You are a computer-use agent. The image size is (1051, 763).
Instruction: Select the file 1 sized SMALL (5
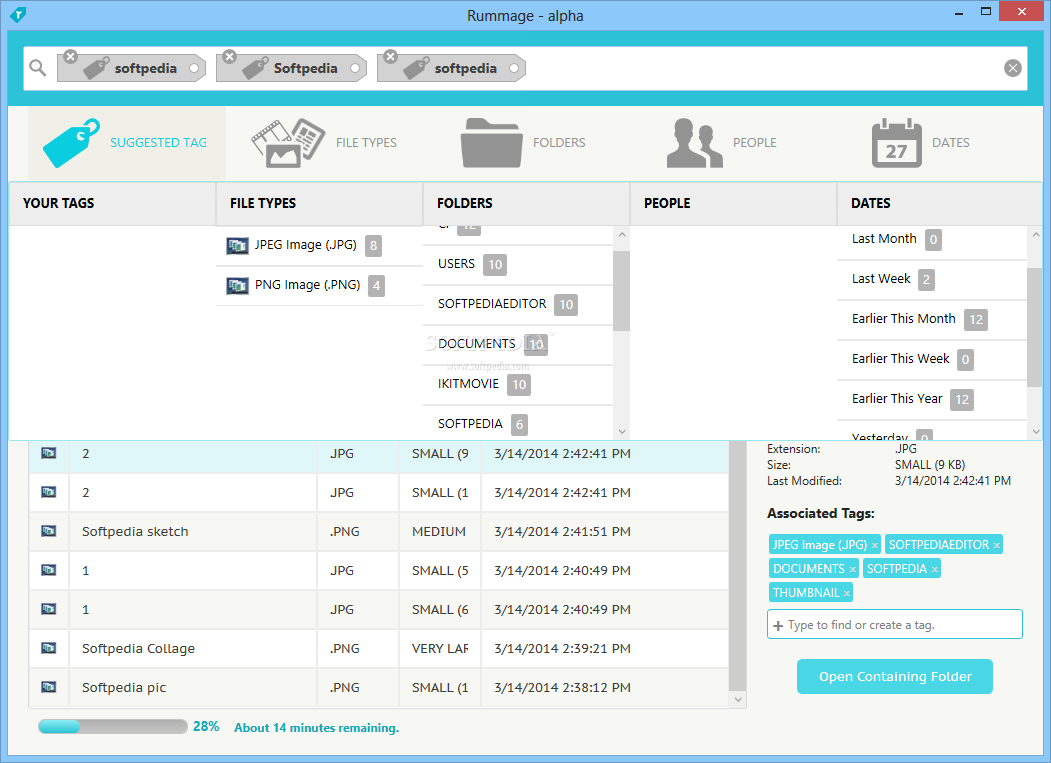pos(379,571)
